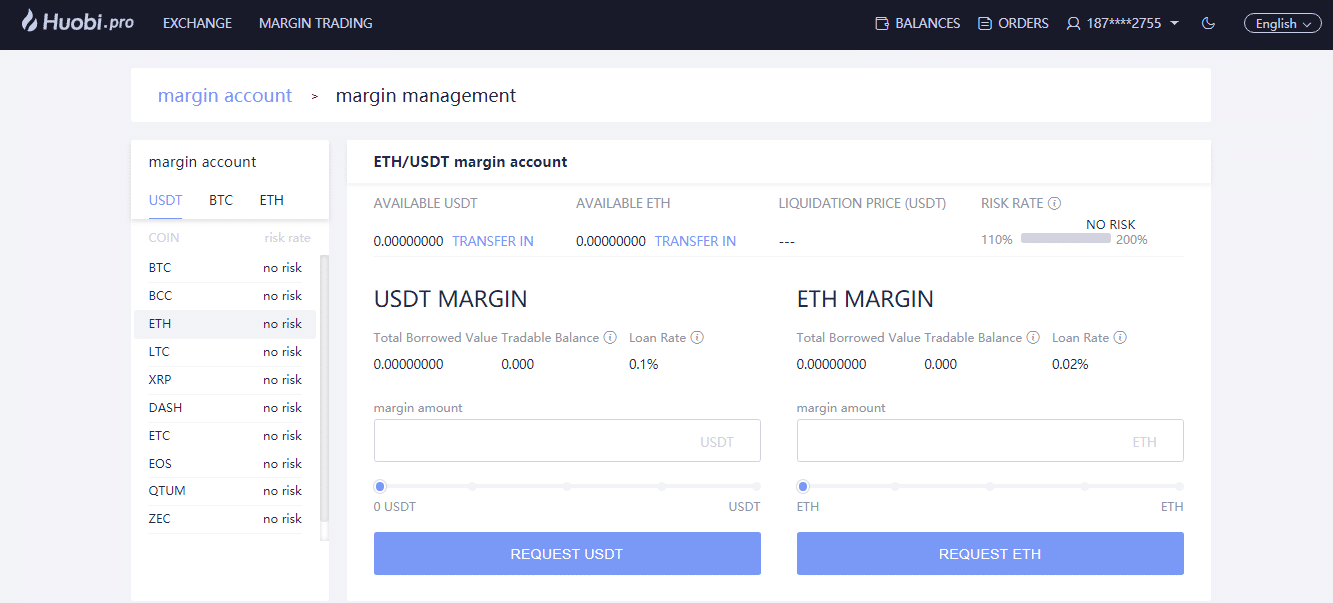Click the RISK RATE info icon
The width and height of the screenshot is (1333, 603).
click(1057, 203)
